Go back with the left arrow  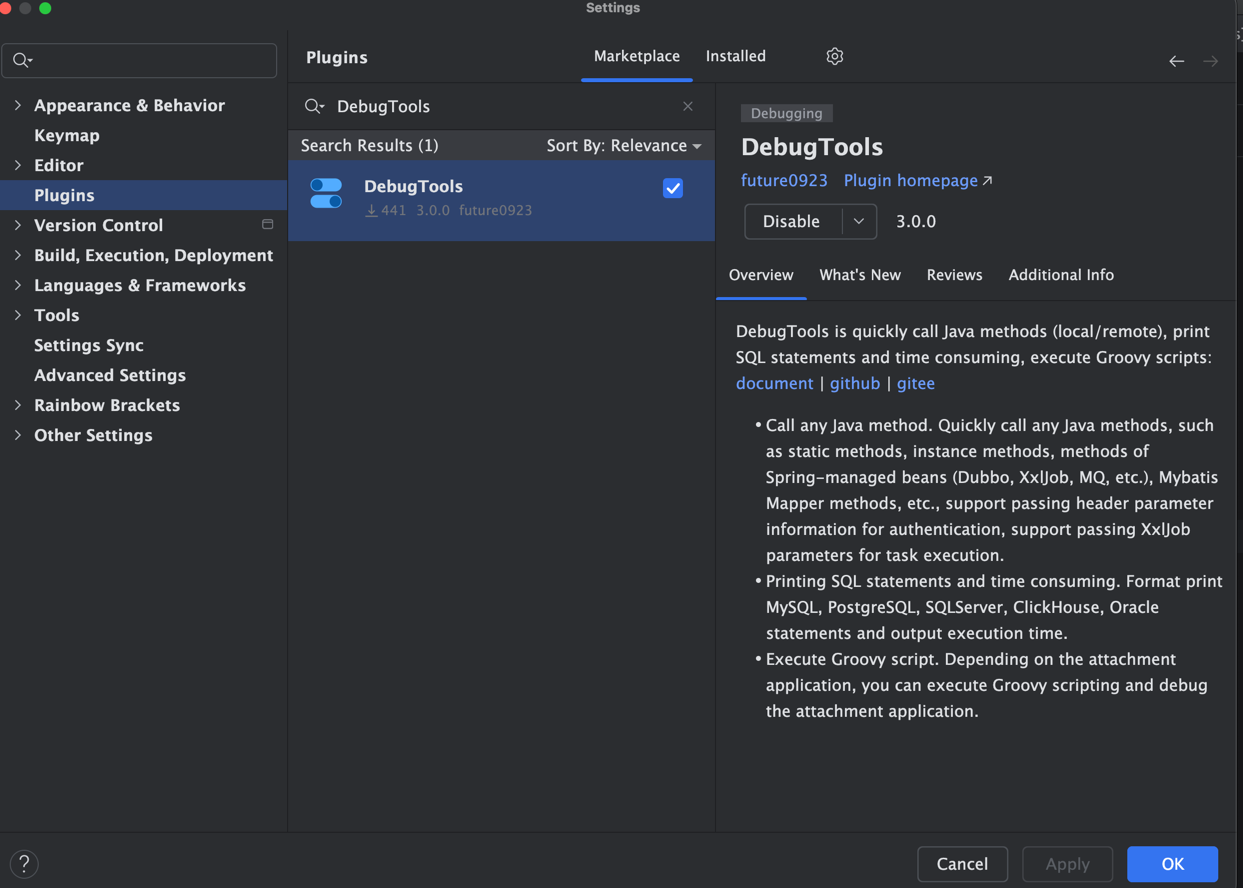point(1177,61)
